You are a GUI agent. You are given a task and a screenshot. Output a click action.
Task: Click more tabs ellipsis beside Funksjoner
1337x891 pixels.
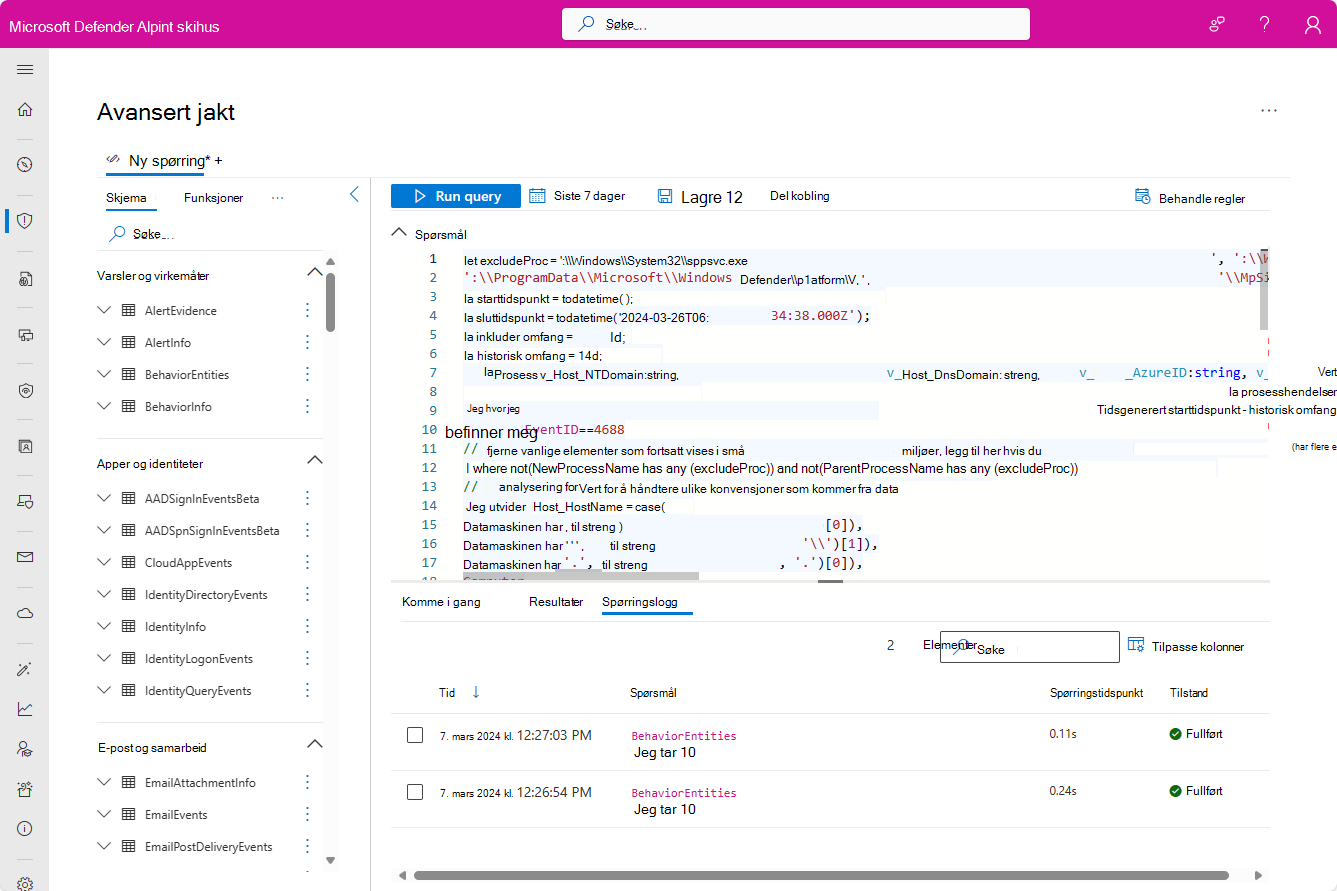click(278, 198)
